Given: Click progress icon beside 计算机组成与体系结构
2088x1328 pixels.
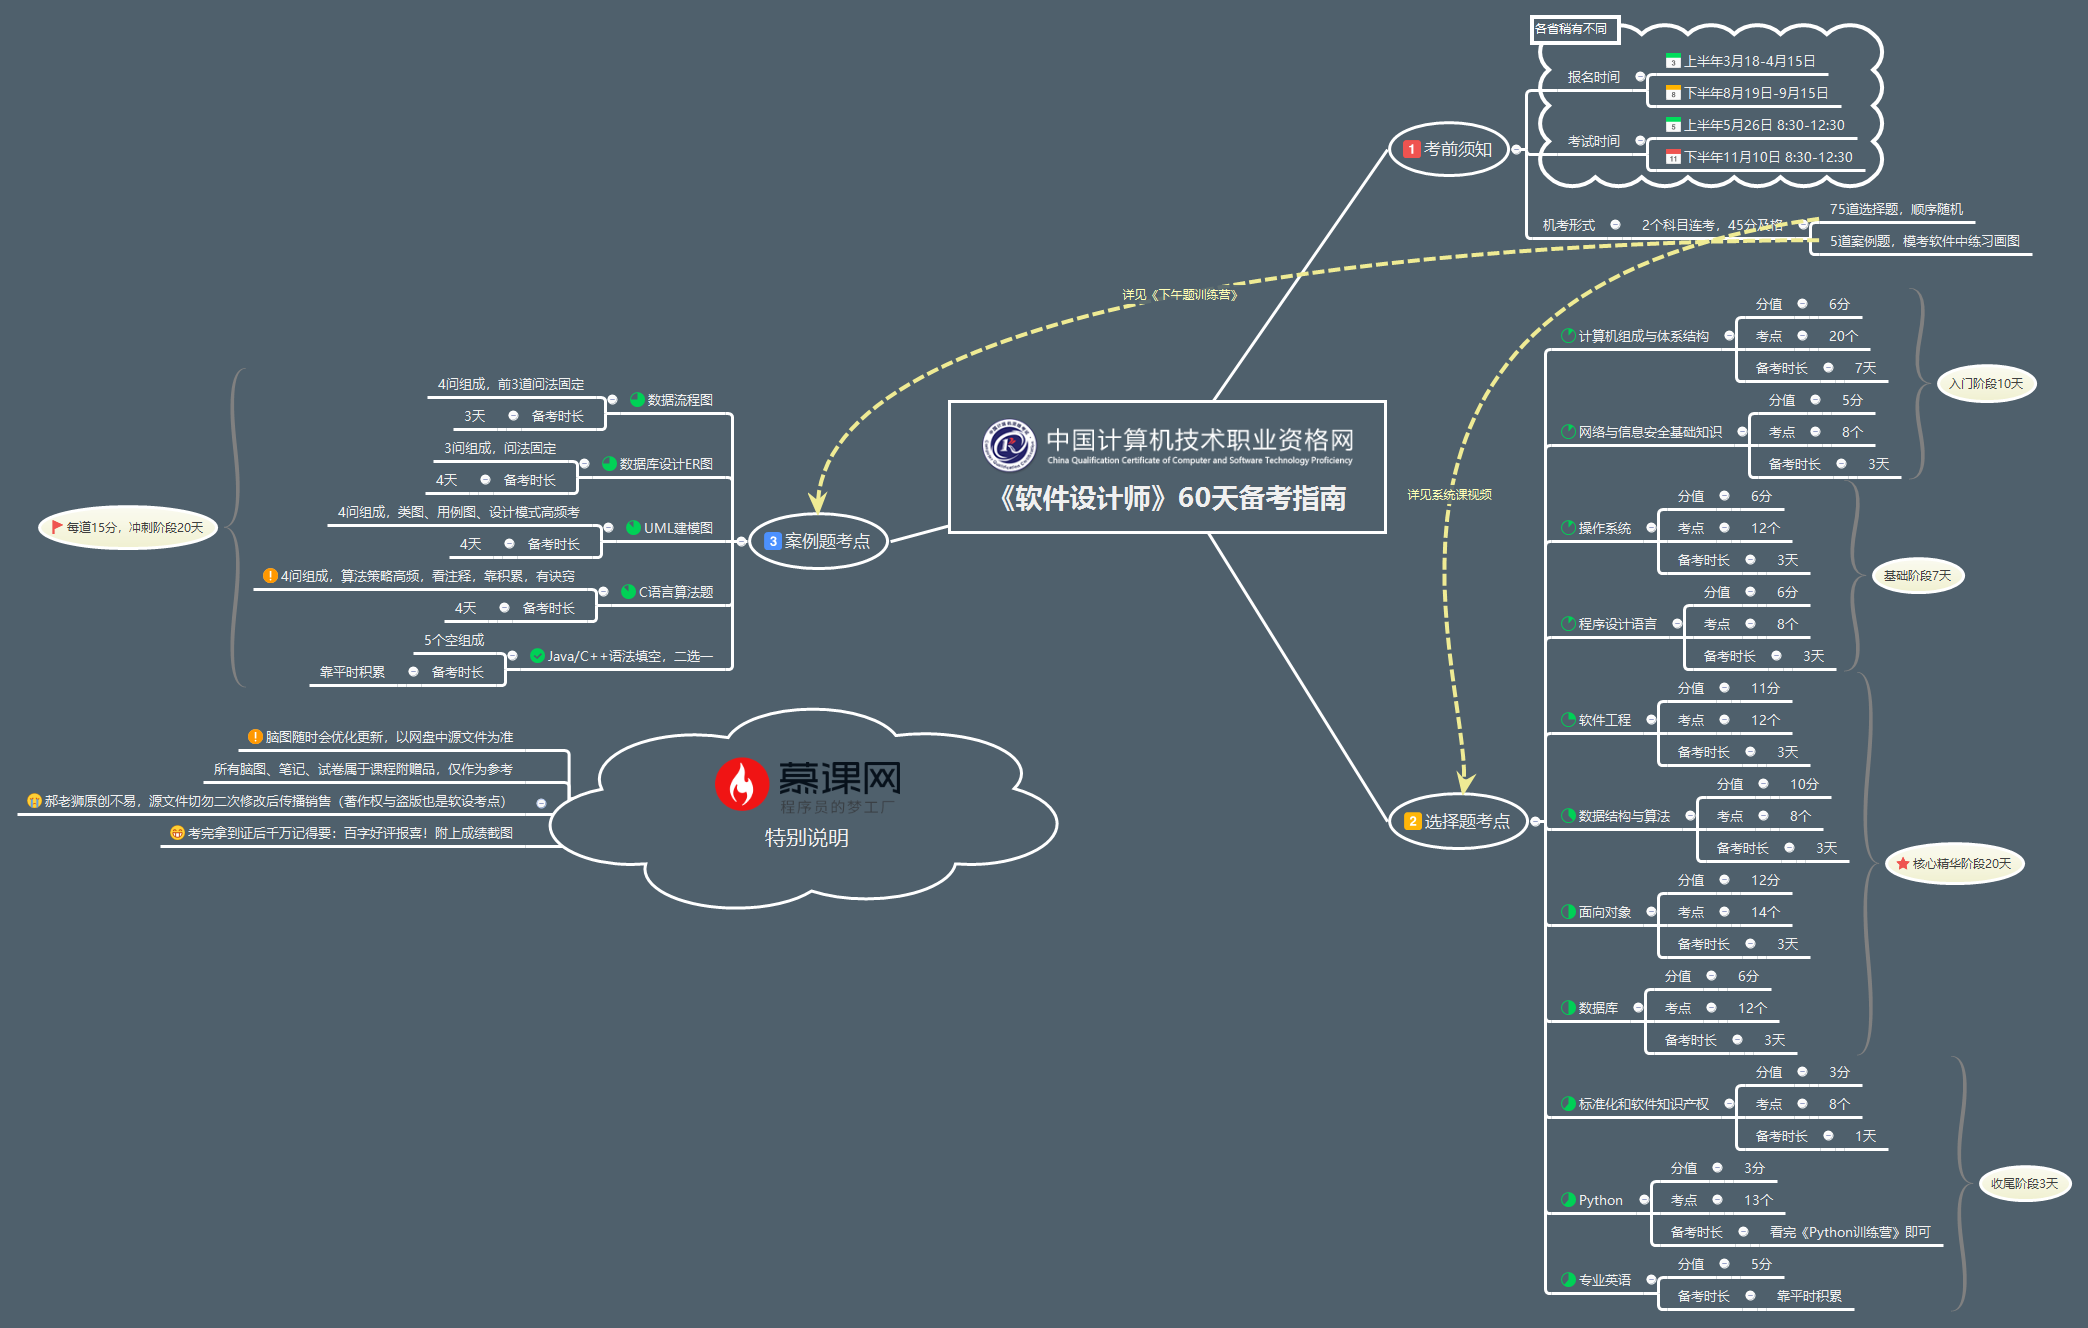Looking at the screenshot, I should [x=1568, y=336].
